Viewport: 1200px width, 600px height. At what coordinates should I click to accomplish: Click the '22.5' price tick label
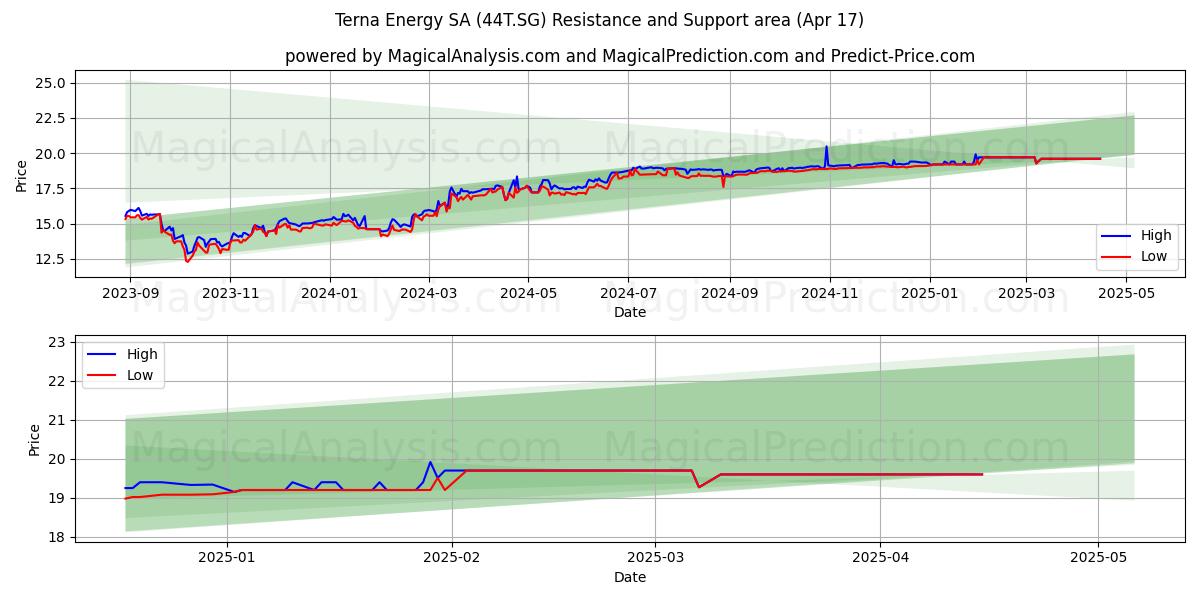[x=51, y=118]
